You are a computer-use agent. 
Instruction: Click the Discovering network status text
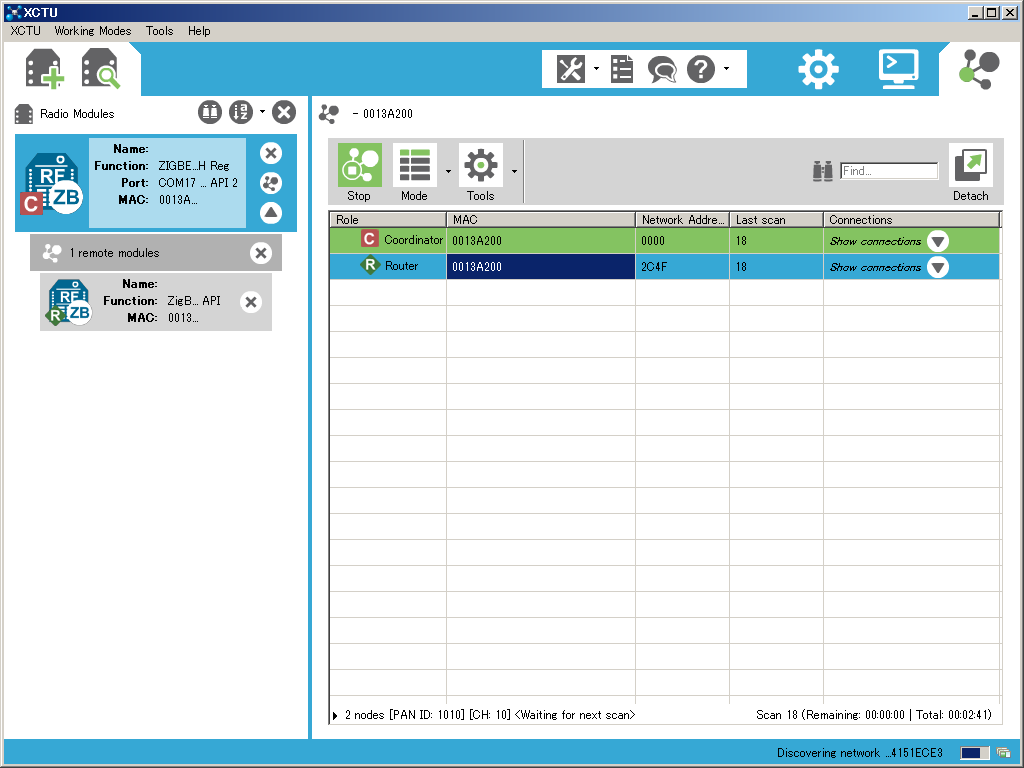click(859, 753)
